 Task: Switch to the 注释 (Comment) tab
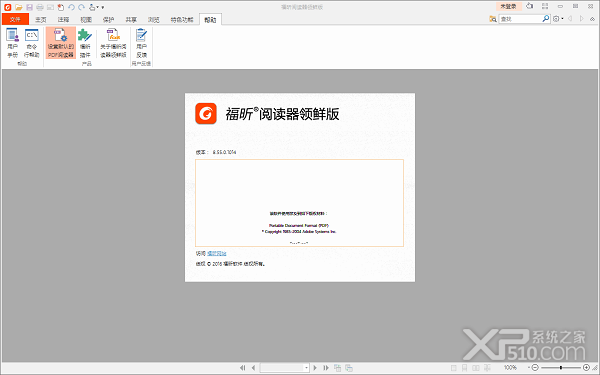[63, 20]
